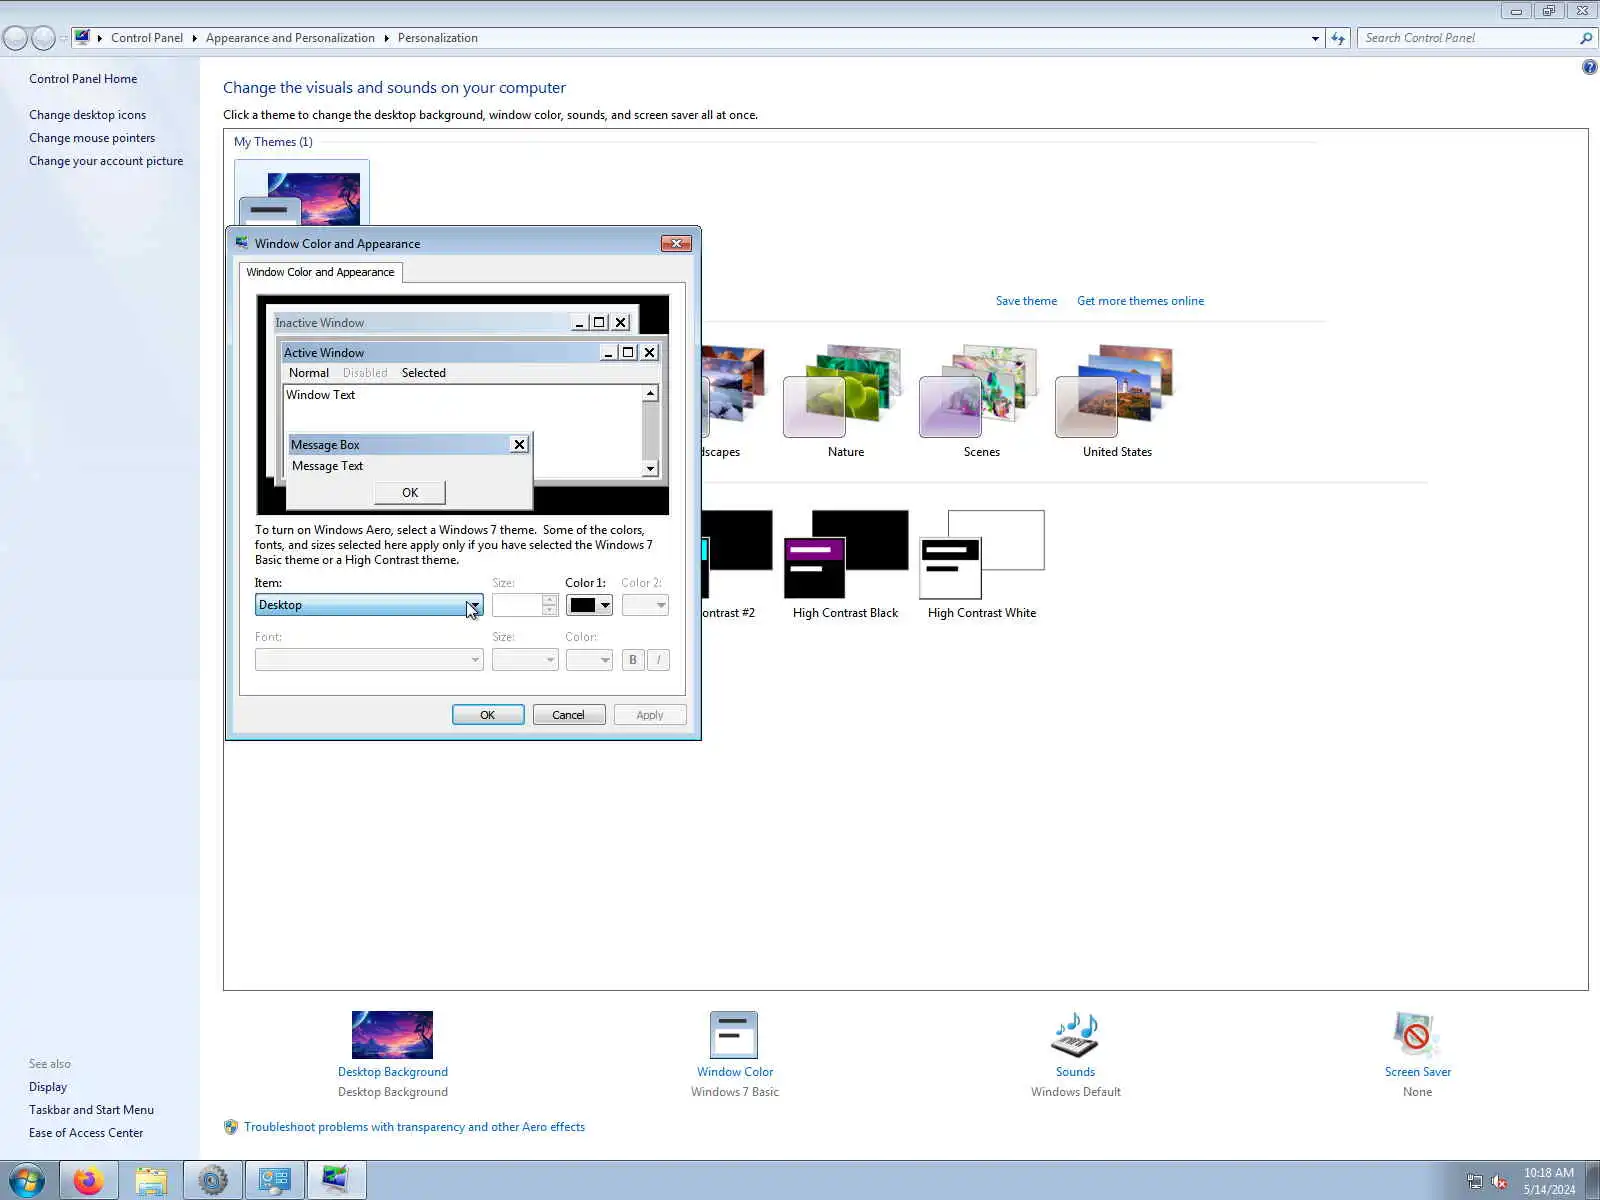The width and height of the screenshot is (1600, 1200).
Task: Click the Personalization breadcrumb
Action: [x=438, y=38]
